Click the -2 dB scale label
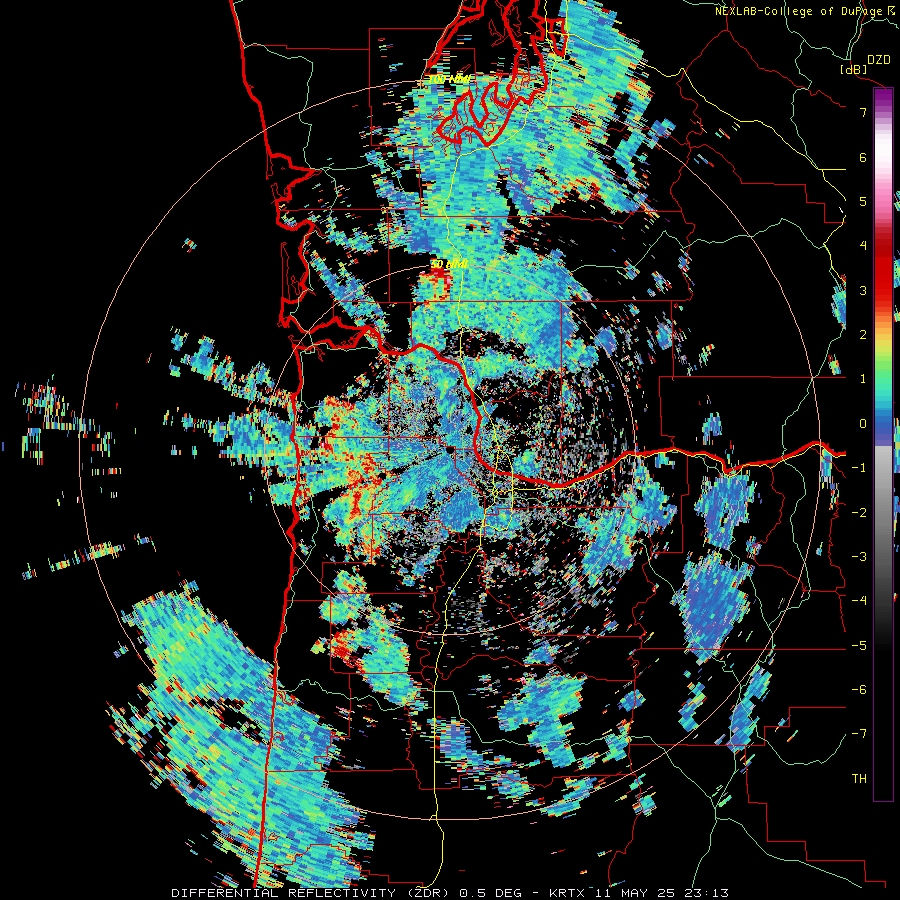The image size is (900, 900). point(859,513)
